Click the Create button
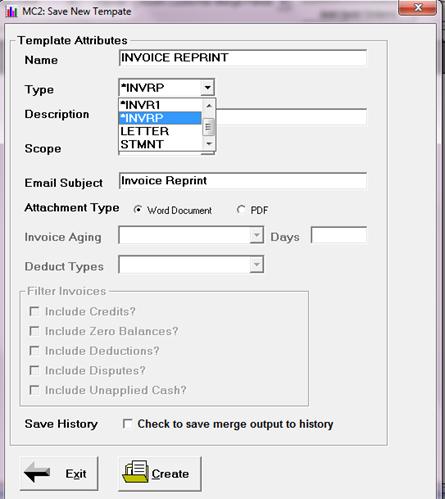The image size is (445, 499). (x=160, y=473)
